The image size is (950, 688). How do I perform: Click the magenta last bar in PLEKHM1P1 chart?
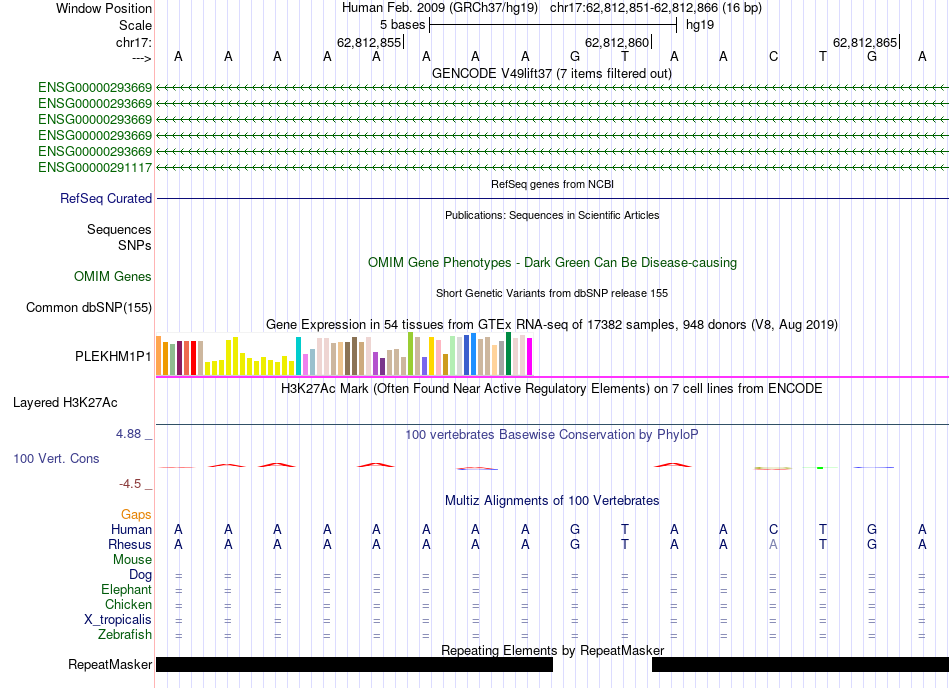click(530, 357)
